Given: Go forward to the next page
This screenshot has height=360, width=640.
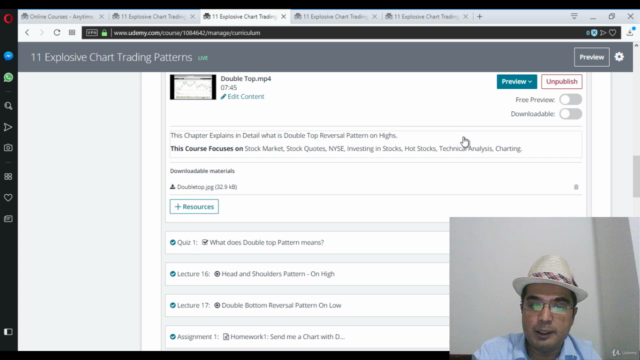Looking at the screenshot, I should point(42,33).
